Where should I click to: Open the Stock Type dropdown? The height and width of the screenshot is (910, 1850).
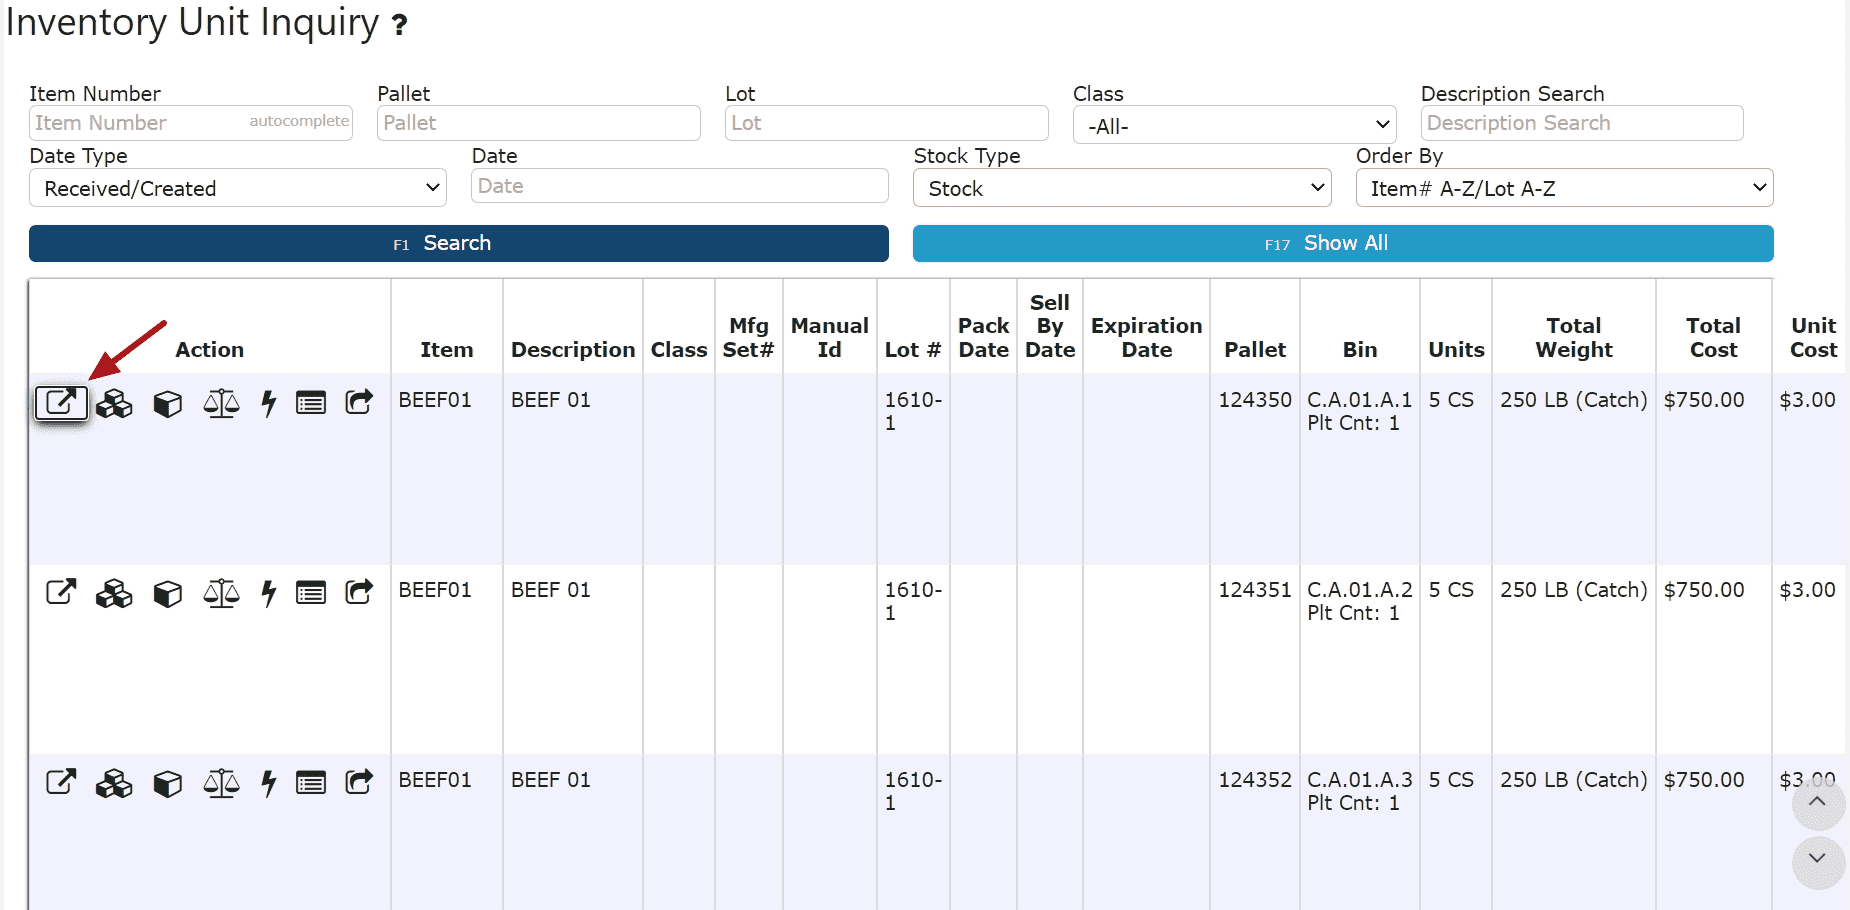pyautogui.click(x=1122, y=188)
